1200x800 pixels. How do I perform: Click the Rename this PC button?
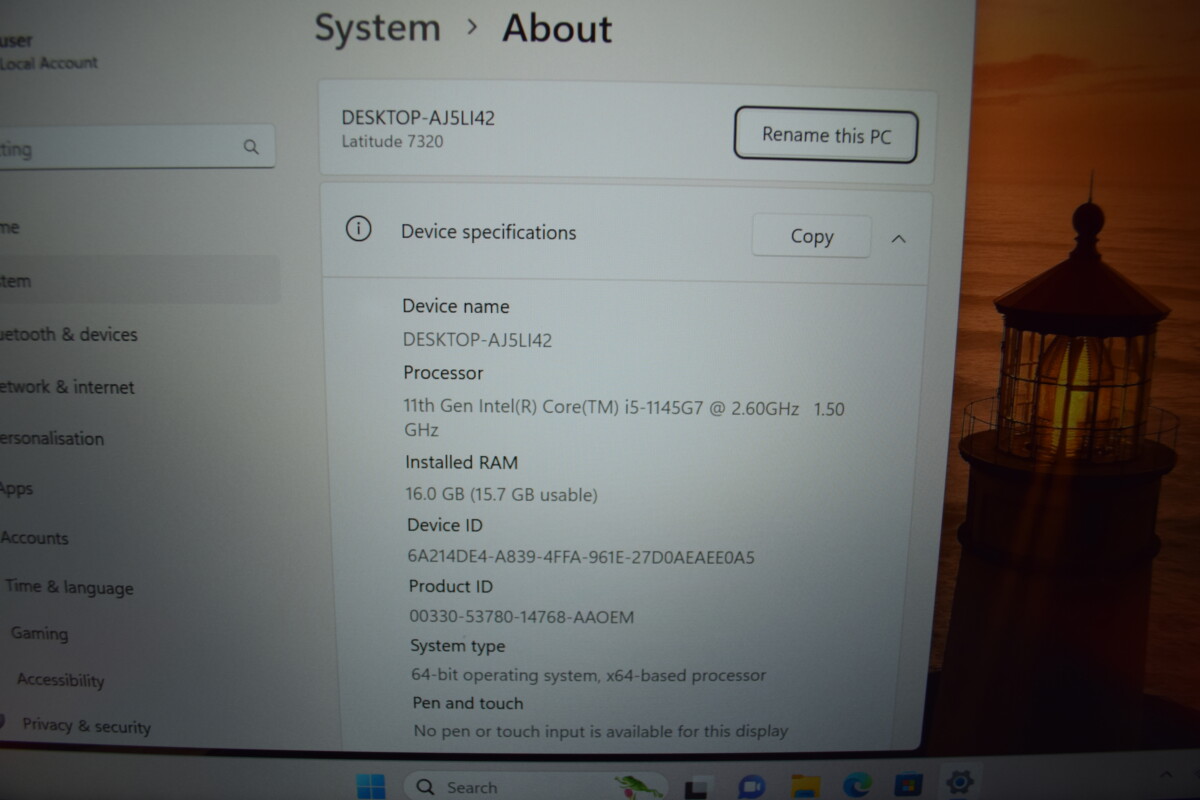(825, 135)
